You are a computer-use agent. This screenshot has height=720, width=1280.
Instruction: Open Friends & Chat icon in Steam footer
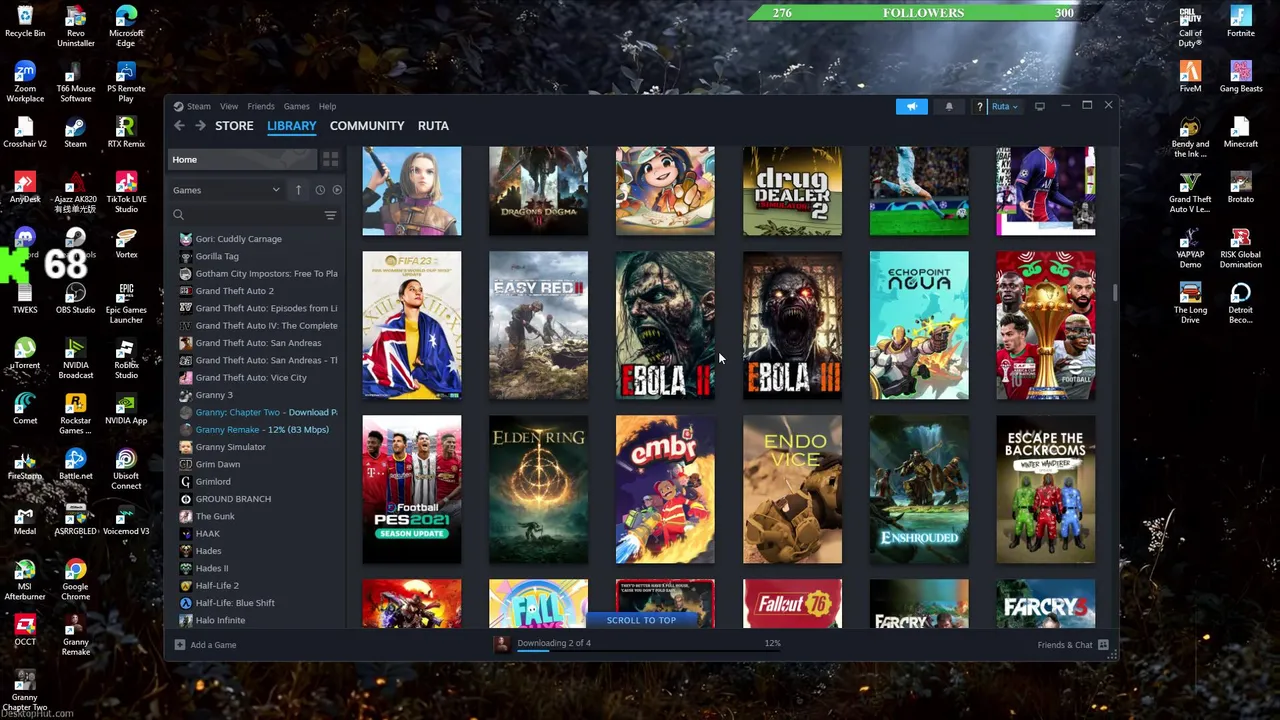coord(1103,645)
